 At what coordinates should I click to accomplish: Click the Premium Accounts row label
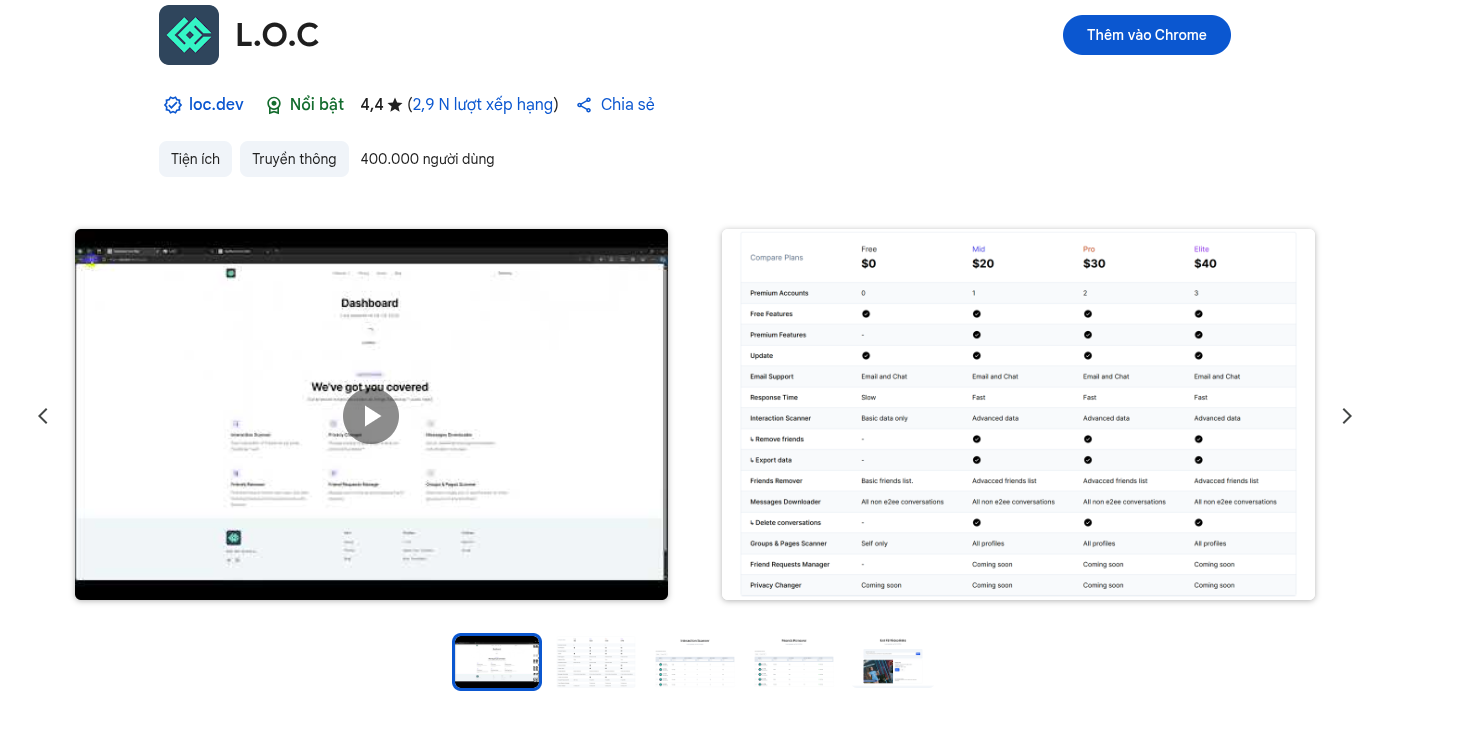click(779, 293)
